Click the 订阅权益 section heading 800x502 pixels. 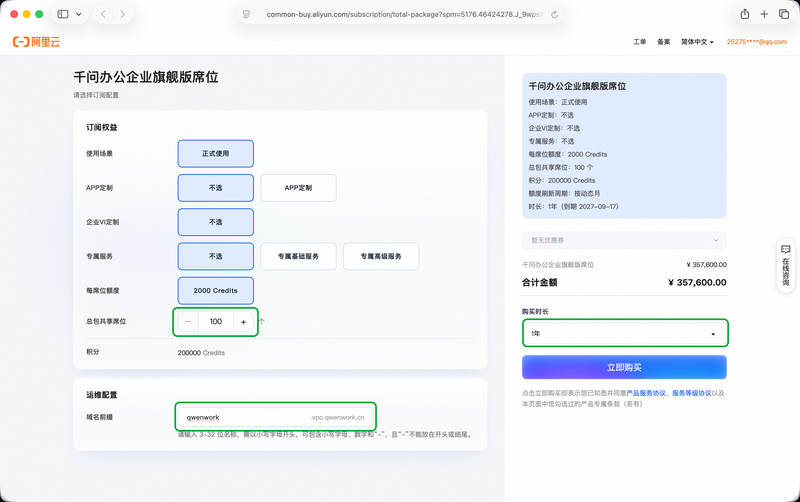pyautogui.click(x=102, y=128)
